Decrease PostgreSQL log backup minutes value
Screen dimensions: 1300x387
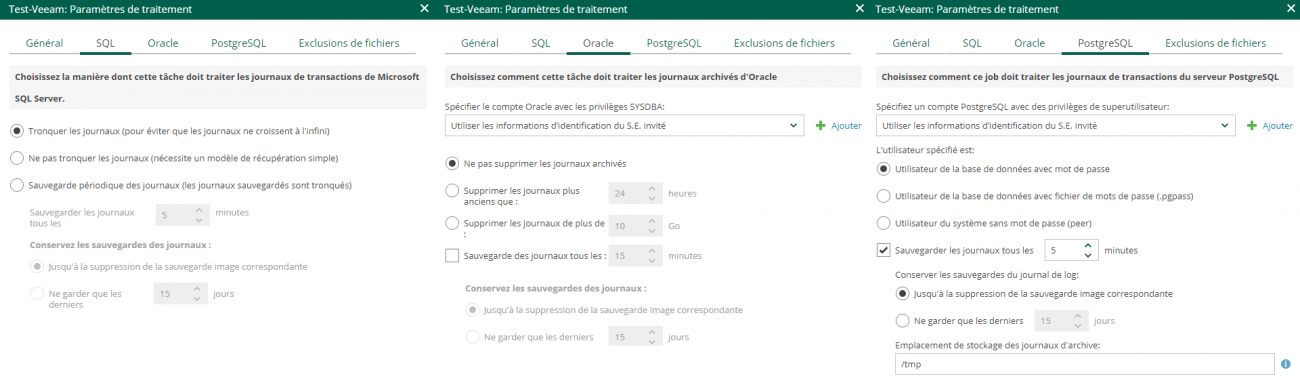coord(1089,255)
